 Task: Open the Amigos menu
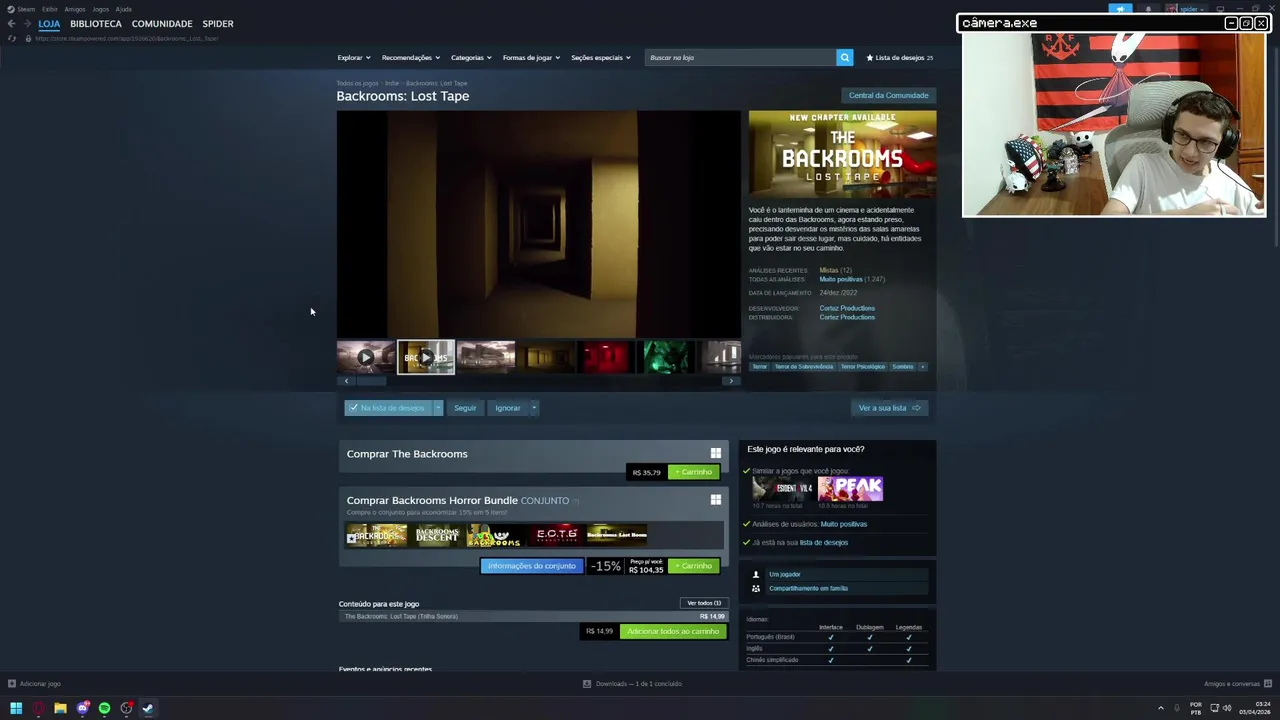75,9
